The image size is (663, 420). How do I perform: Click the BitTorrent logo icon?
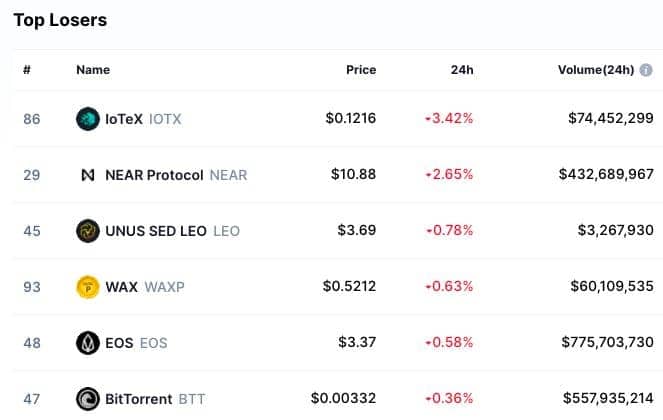point(88,399)
